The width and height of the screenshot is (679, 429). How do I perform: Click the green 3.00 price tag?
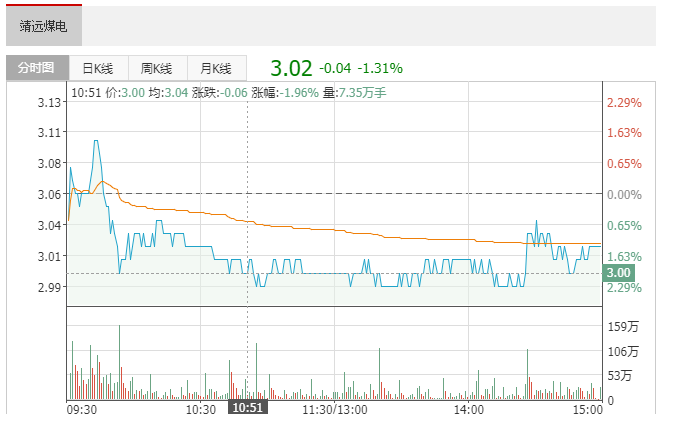click(x=618, y=273)
